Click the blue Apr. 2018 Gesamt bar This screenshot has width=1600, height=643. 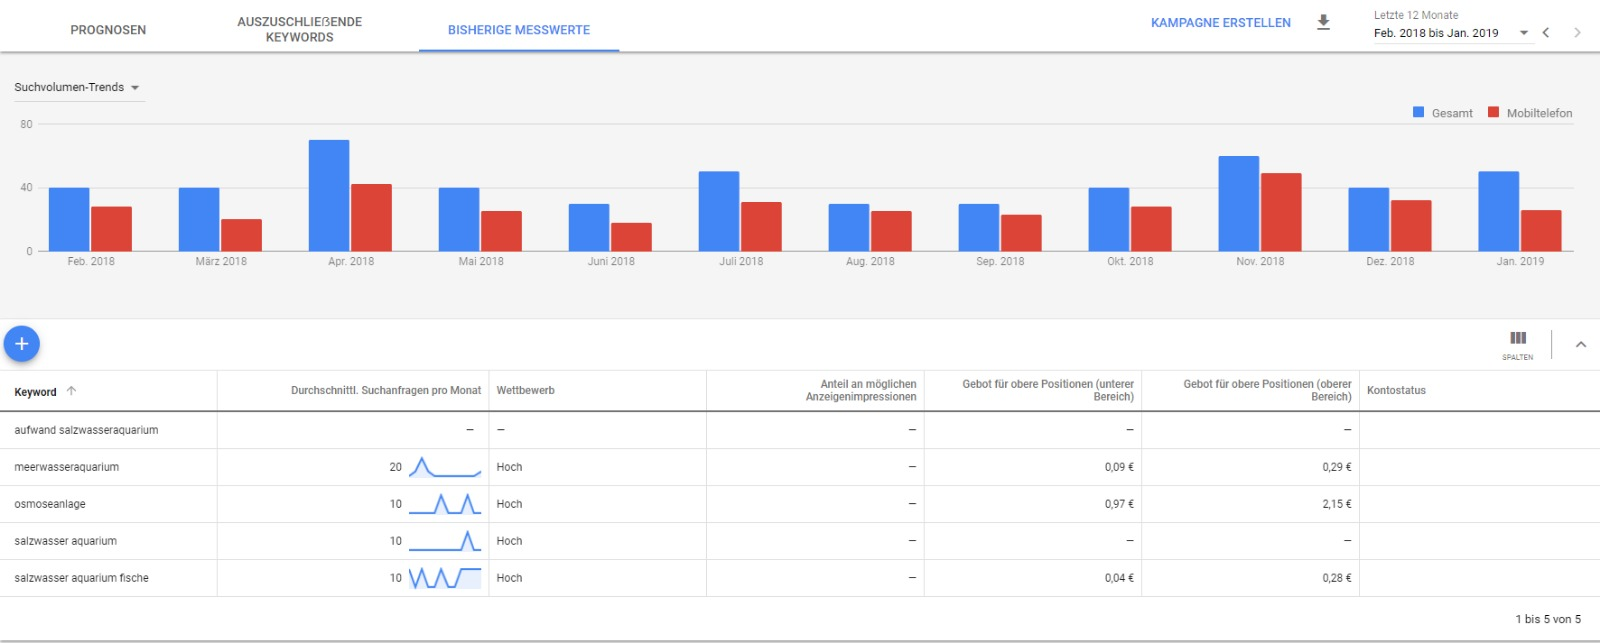[x=329, y=195]
